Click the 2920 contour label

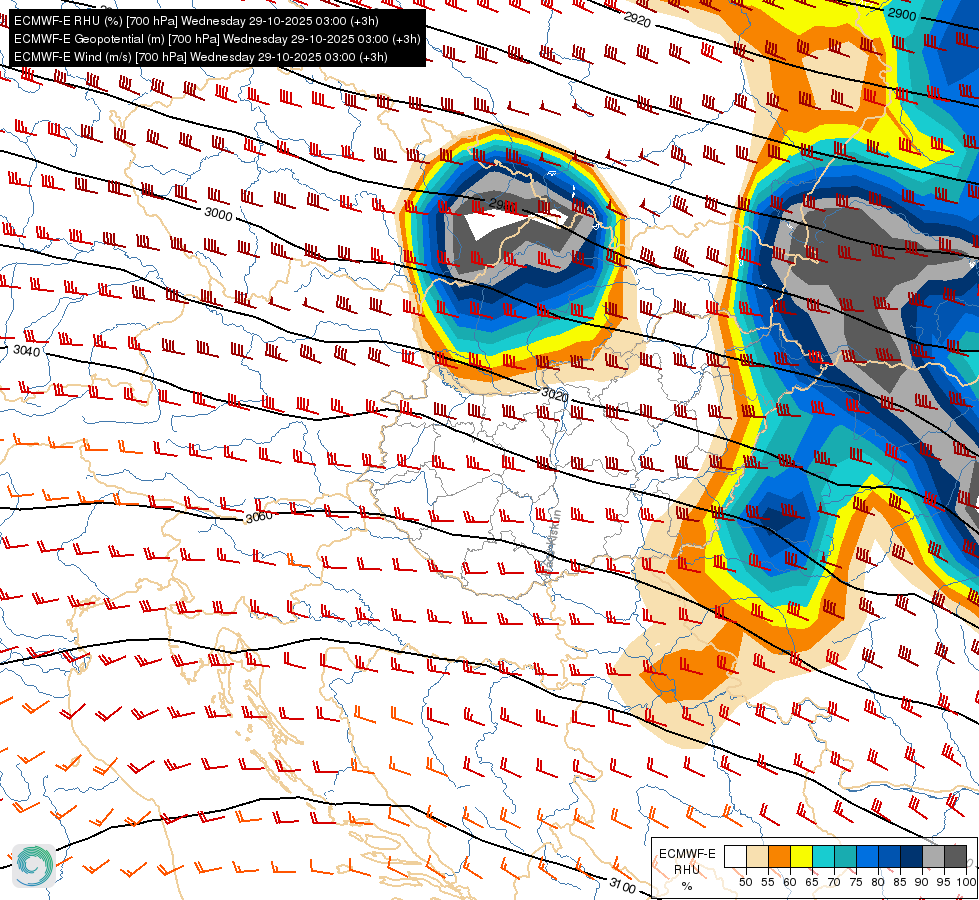(x=637, y=20)
